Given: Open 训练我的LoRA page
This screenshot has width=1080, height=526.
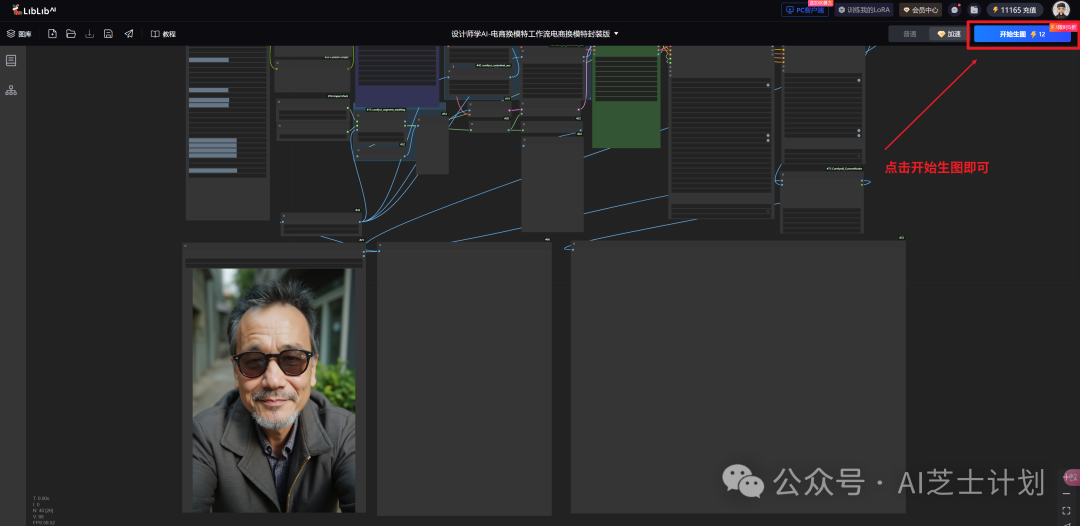Looking at the screenshot, I should (864, 10).
